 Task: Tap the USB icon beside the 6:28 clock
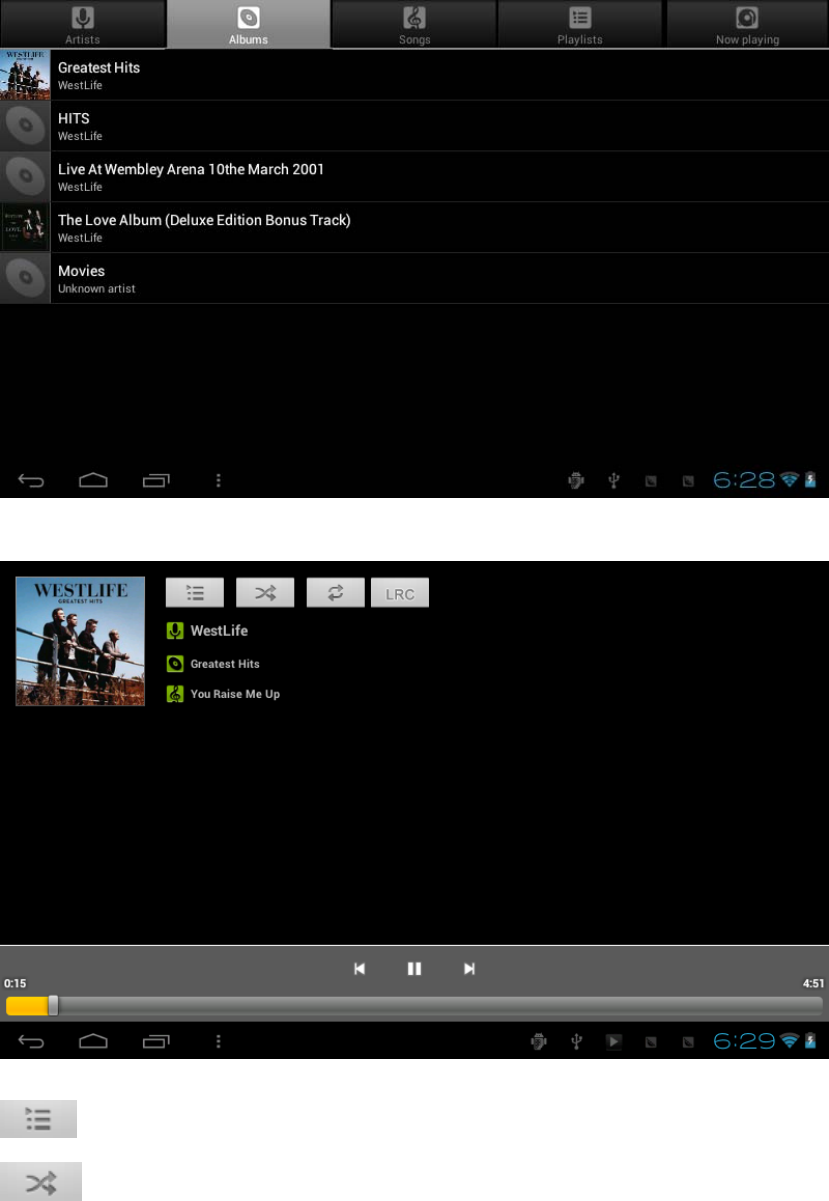click(x=614, y=481)
